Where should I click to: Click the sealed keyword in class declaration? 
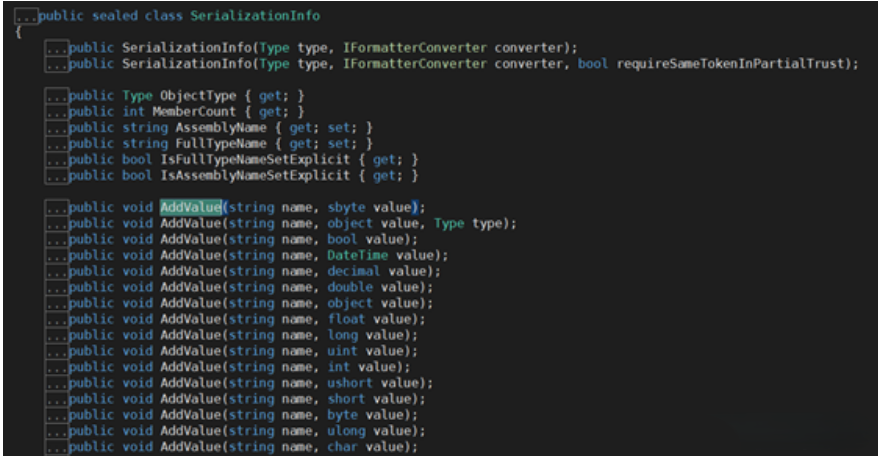tap(112, 17)
